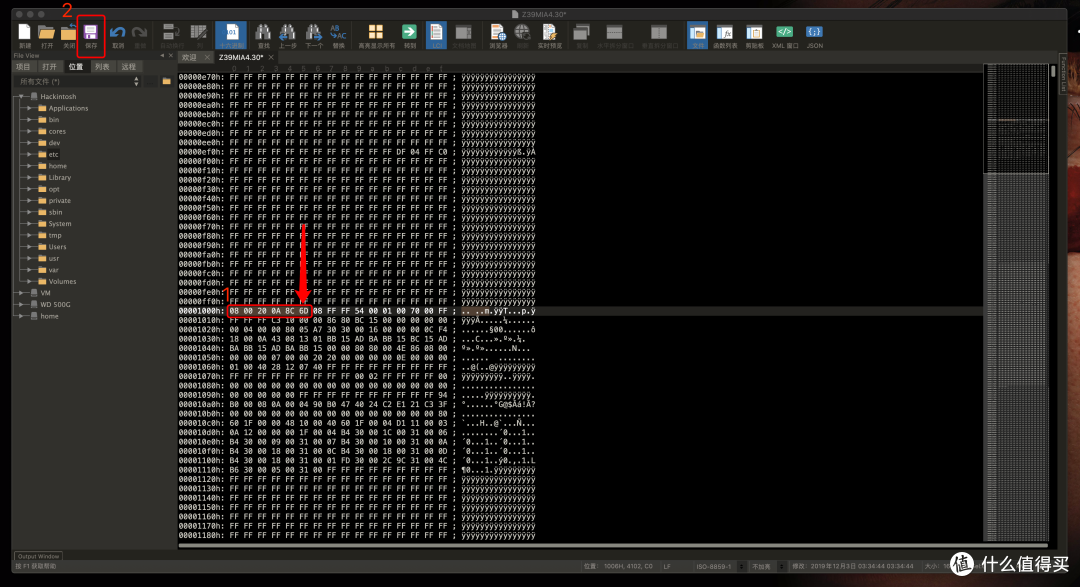1080x587 pixels.
Task: Open the 项目 tab in File View
Action: (x=23, y=67)
